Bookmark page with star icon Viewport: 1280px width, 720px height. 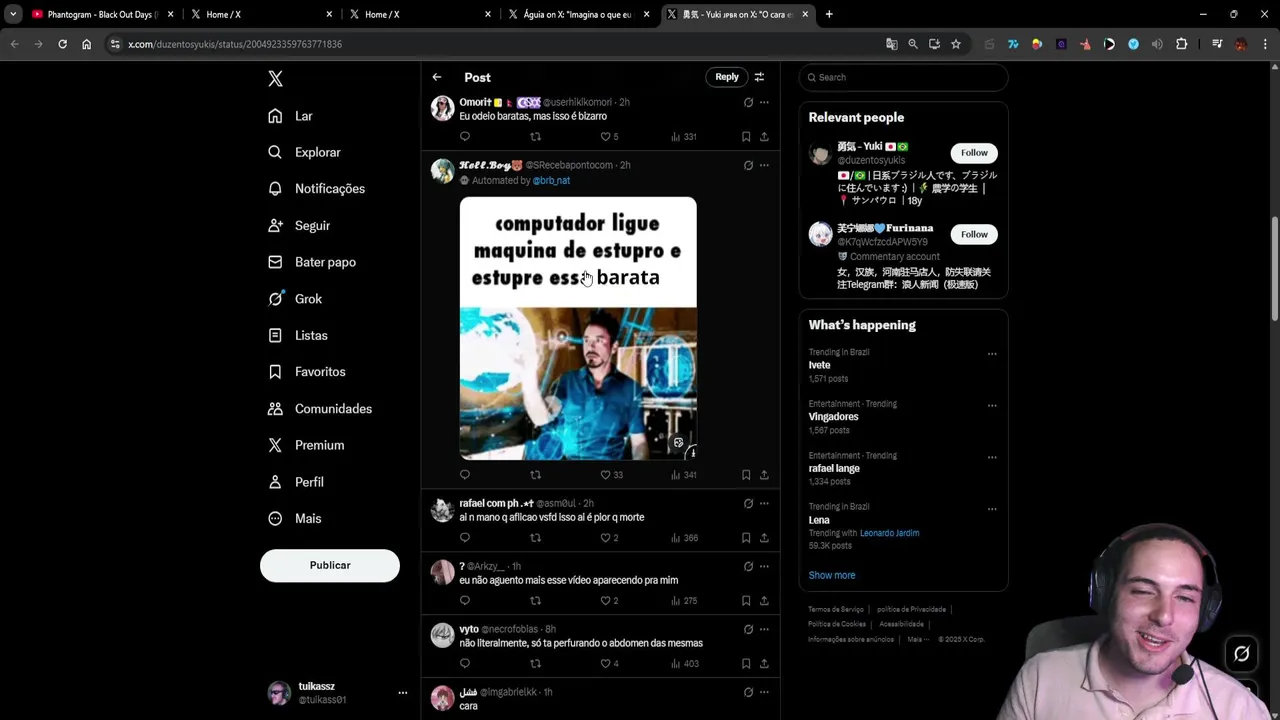[x=956, y=44]
